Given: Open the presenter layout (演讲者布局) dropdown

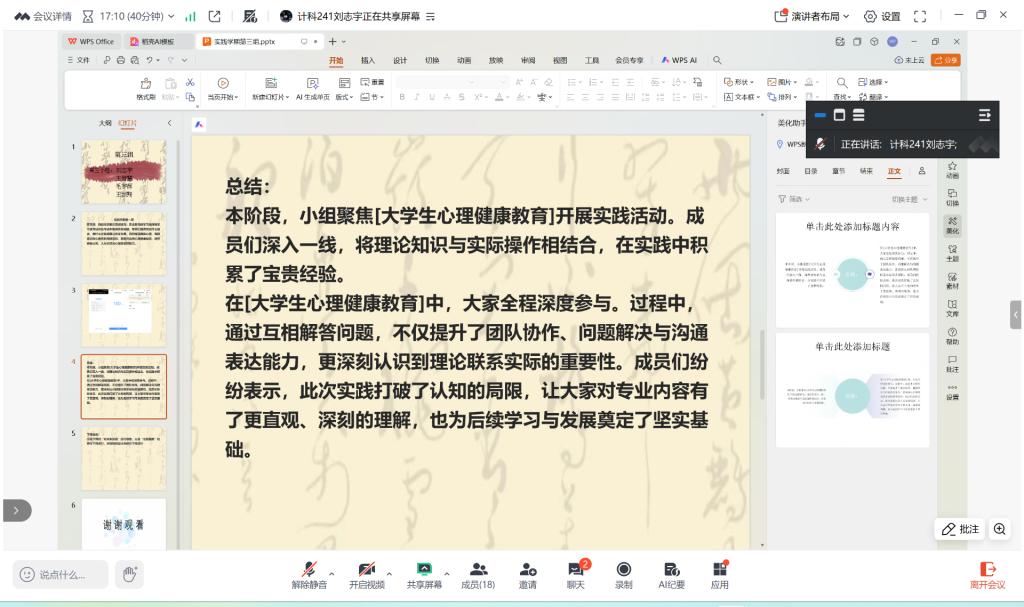Looking at the screenshot, I should coord(813,15).
